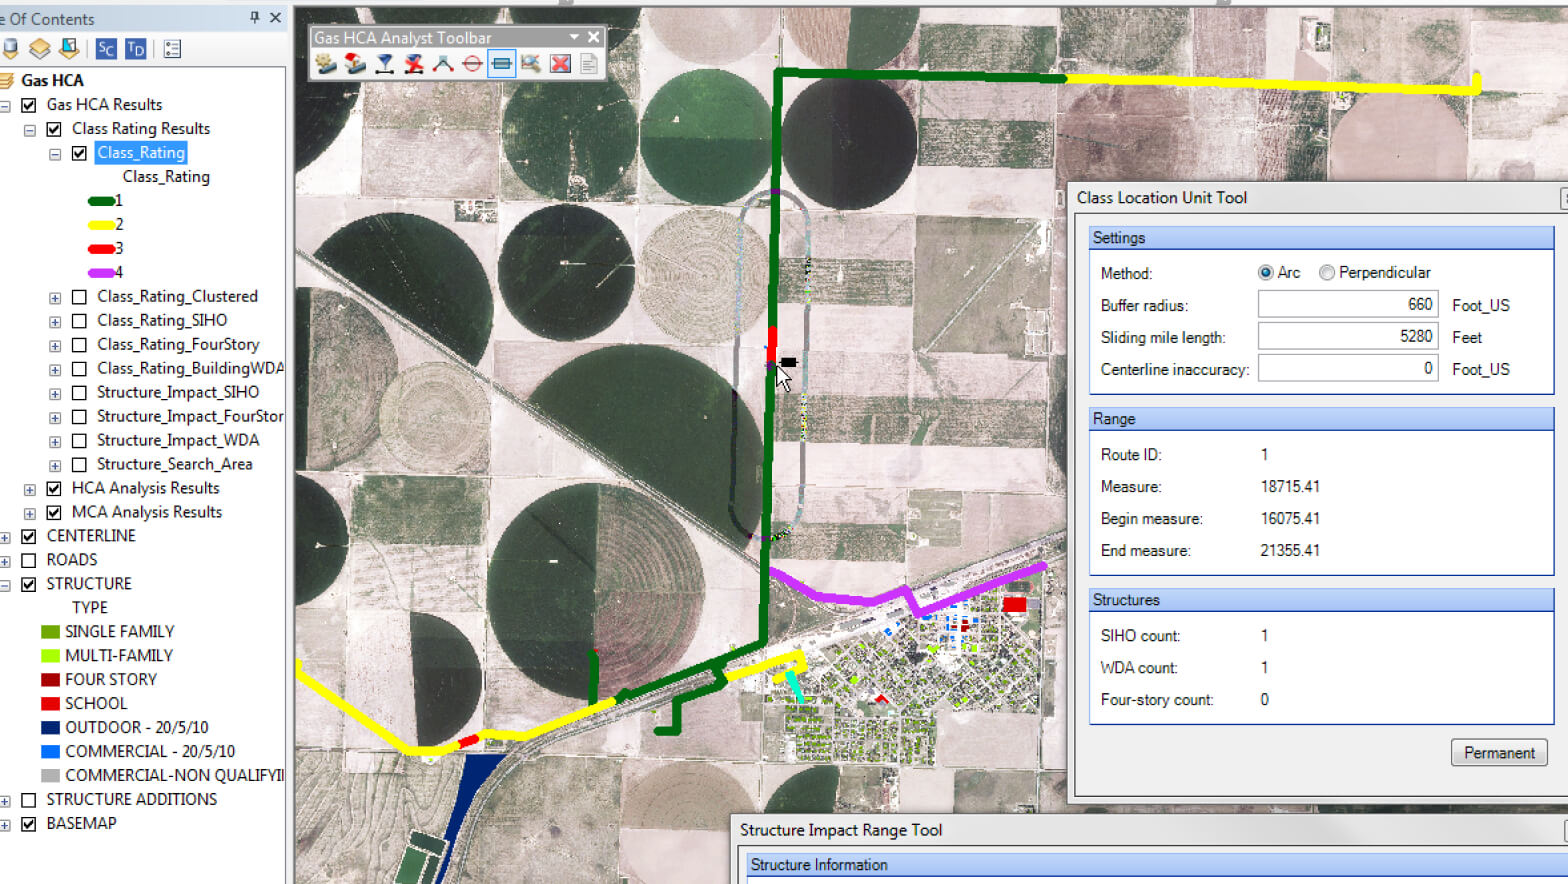Expand the Class_Rating_Clustered layer node
1568x884 pixels.
point(55,298)
